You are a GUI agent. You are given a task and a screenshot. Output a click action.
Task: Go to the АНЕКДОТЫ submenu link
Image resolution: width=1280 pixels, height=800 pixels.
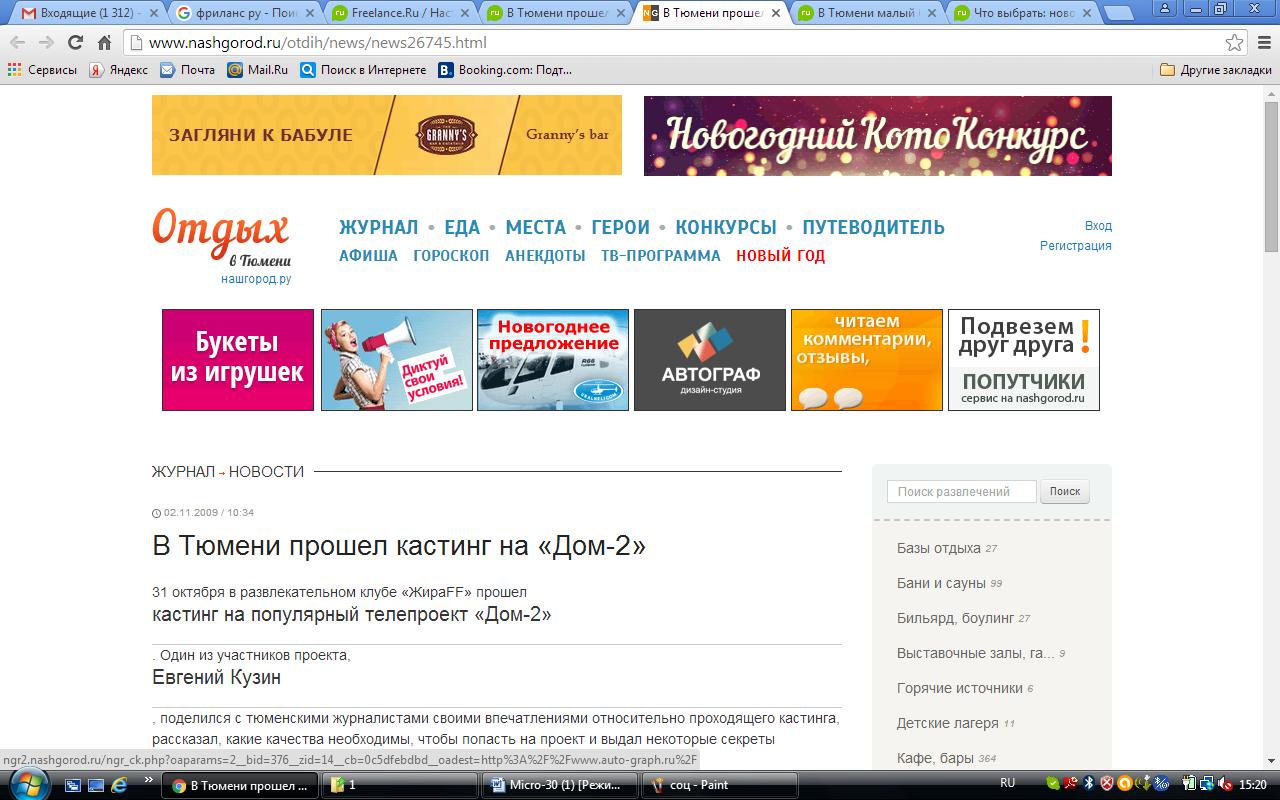545,255
